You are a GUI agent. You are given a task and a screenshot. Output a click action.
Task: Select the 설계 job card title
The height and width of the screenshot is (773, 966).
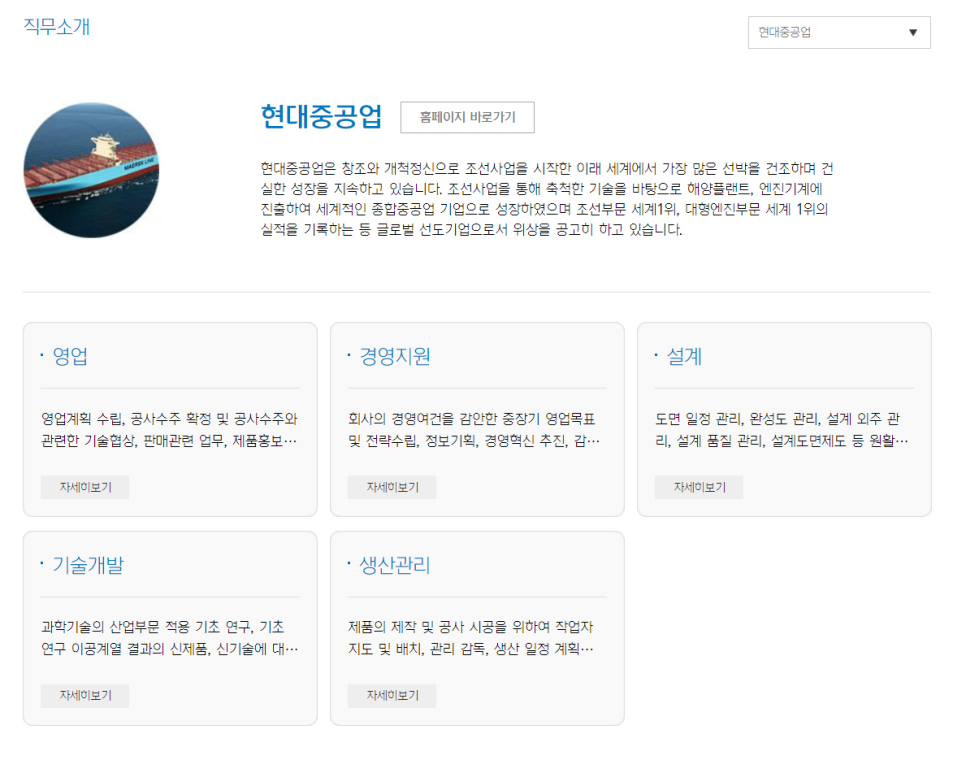684,357
